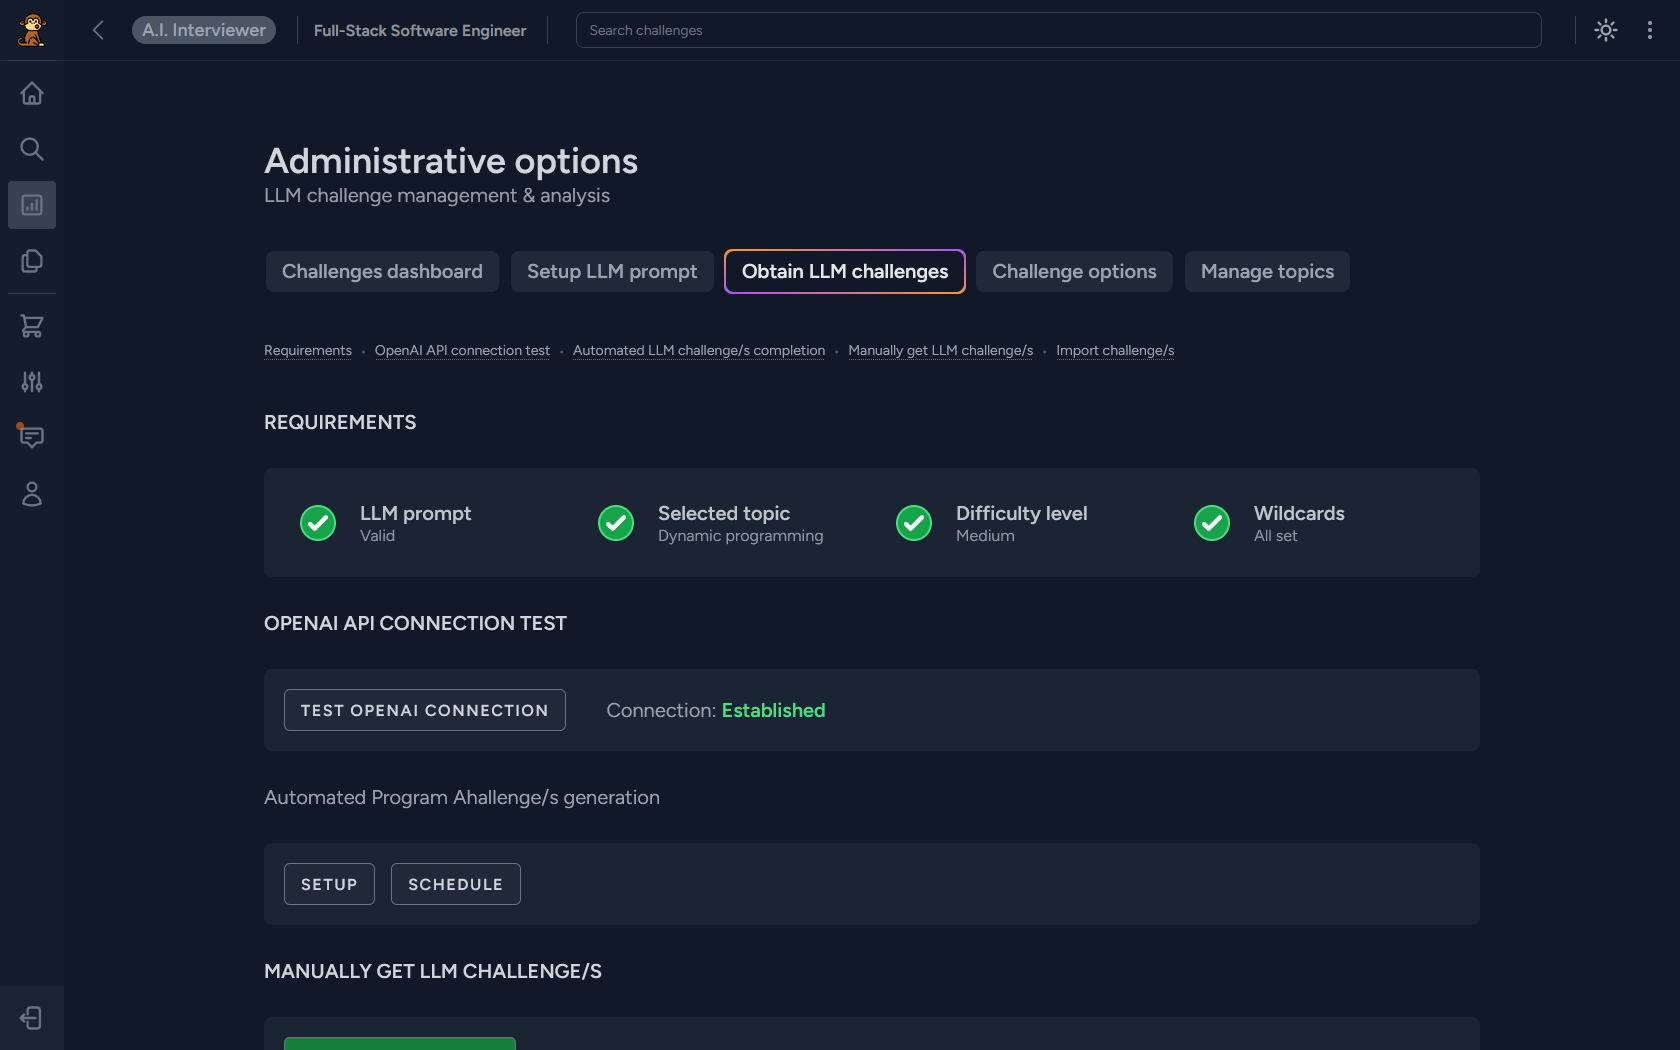Click the Schedule button
This screenshot has width=1680, height=1050.
pyautogui.click(x=456, y=884)
